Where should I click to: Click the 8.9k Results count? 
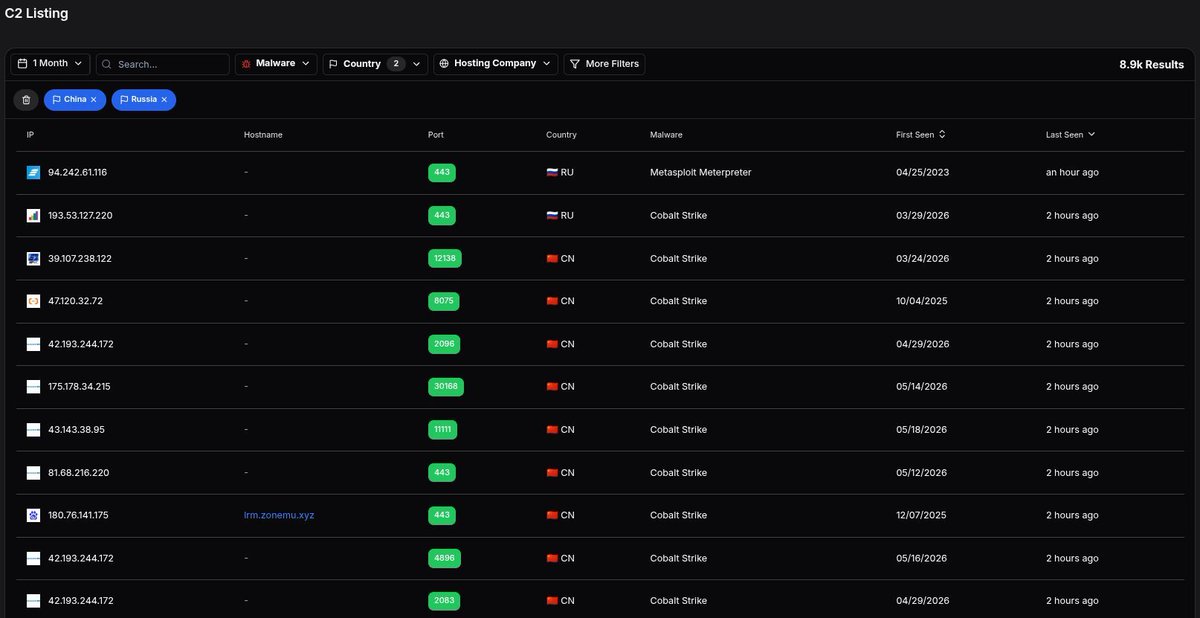click(1151, 64)
